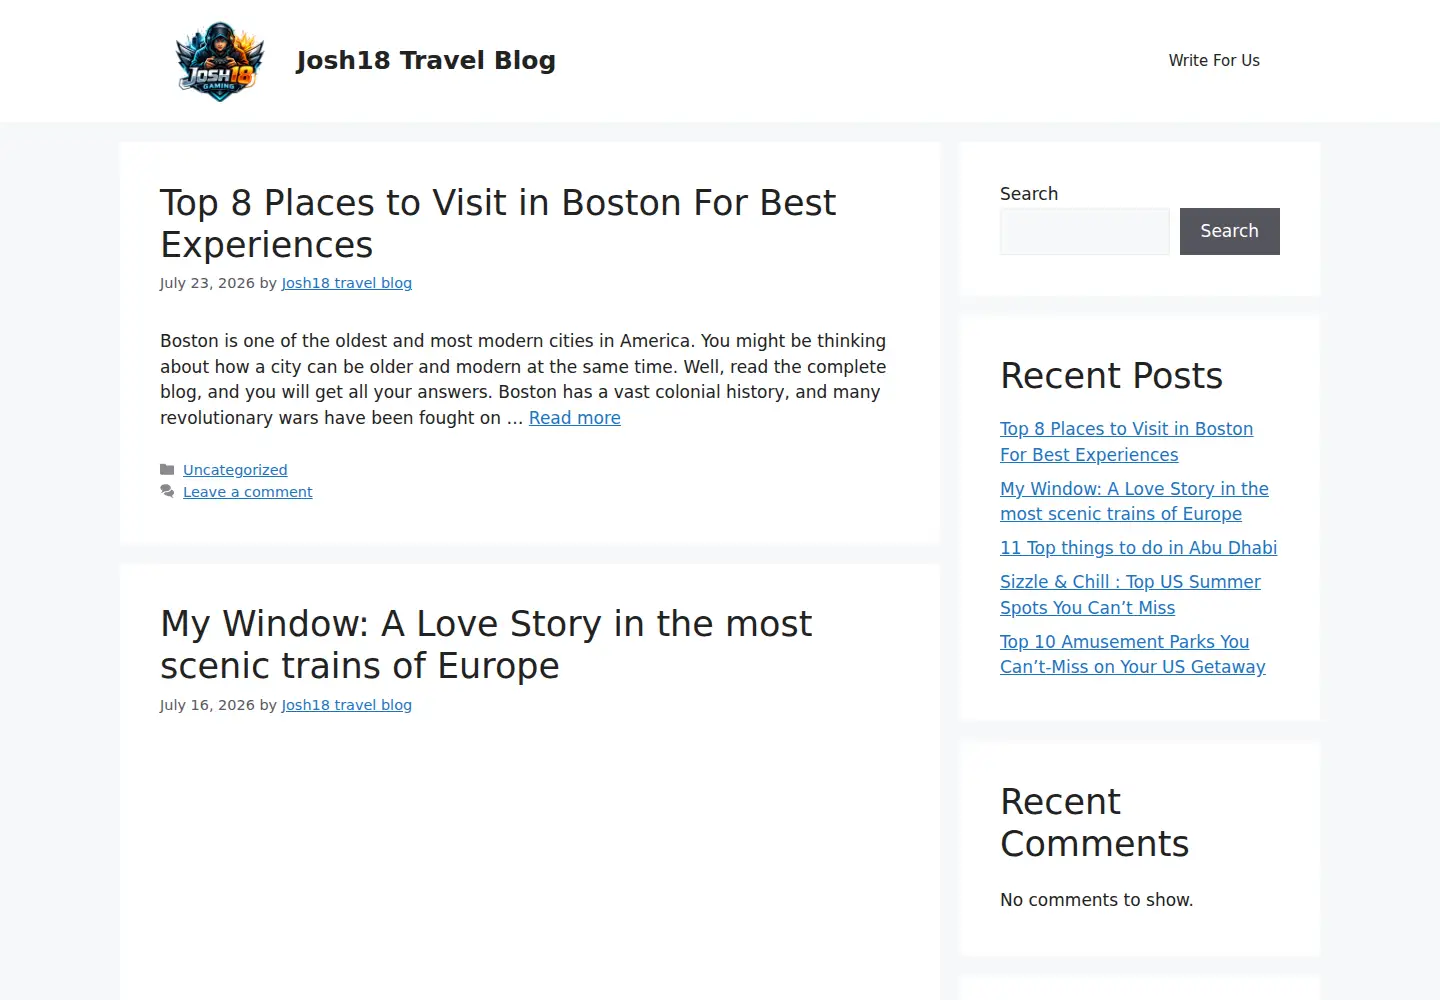Focus the sidebar search input field
Viewport: 1440px width, 1000px height.
(x=1085, y=231)
